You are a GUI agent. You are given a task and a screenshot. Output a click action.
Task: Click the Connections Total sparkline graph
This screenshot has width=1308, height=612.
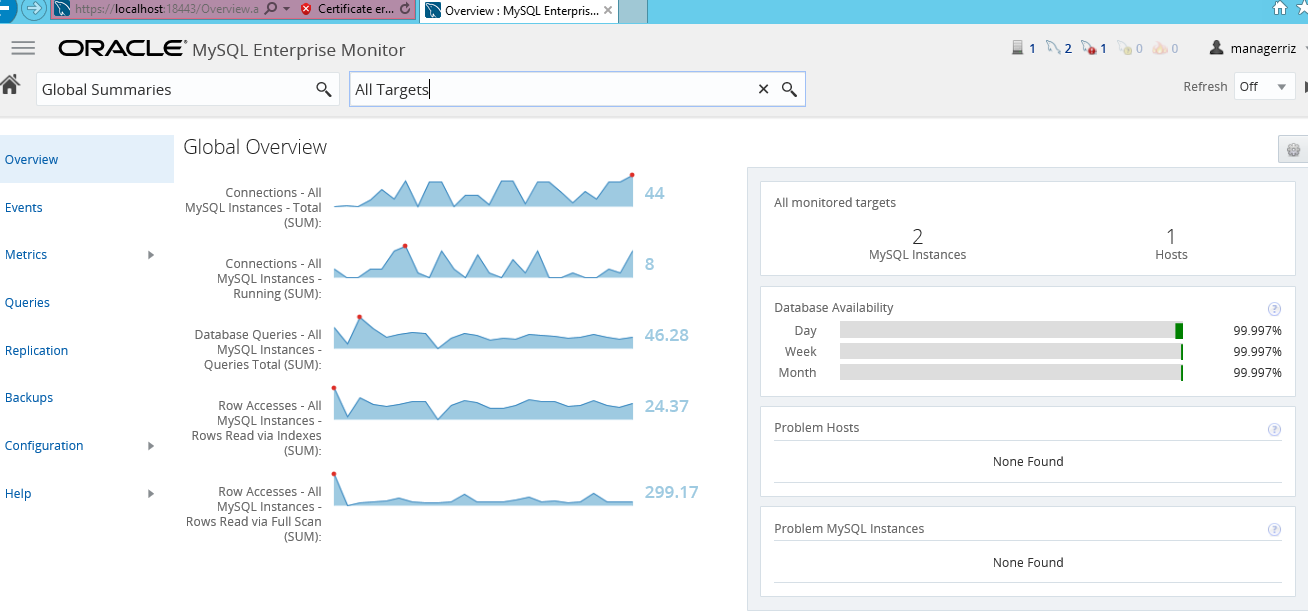[484, 190]
